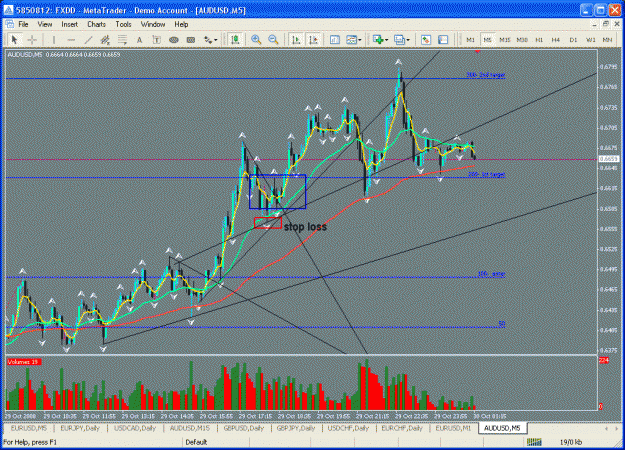
Task: Zoom out of the chart
Action: [273, 39]
